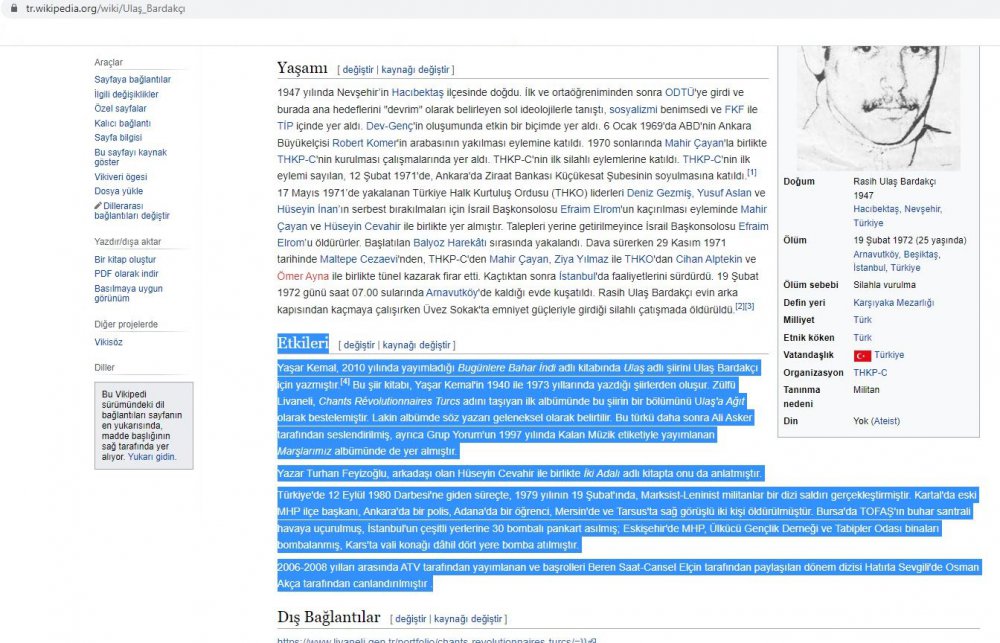Click değiştir beside the Yaşamı heading

coord(358,70)
